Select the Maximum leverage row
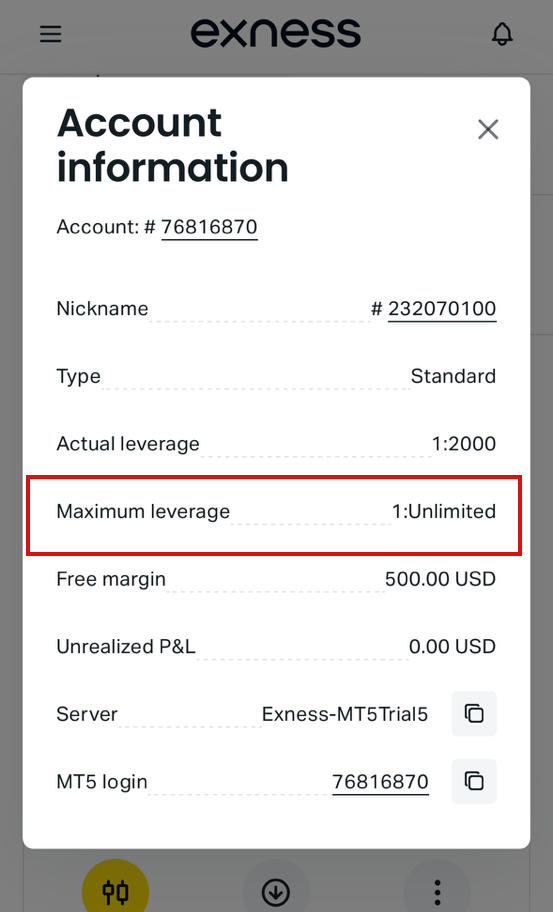The image size is (553, 912). [x=274, y=515]
